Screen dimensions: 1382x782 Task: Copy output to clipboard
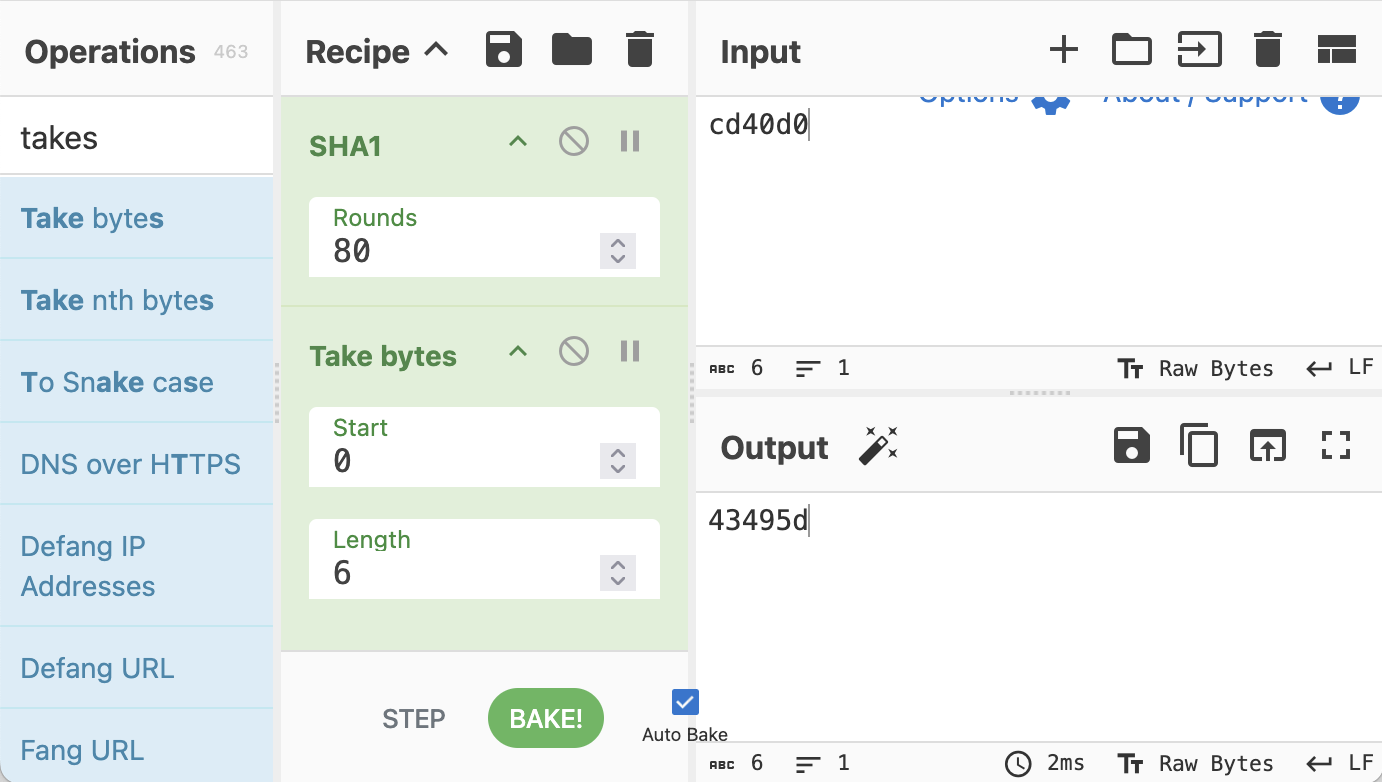[x=1198, y=446]
